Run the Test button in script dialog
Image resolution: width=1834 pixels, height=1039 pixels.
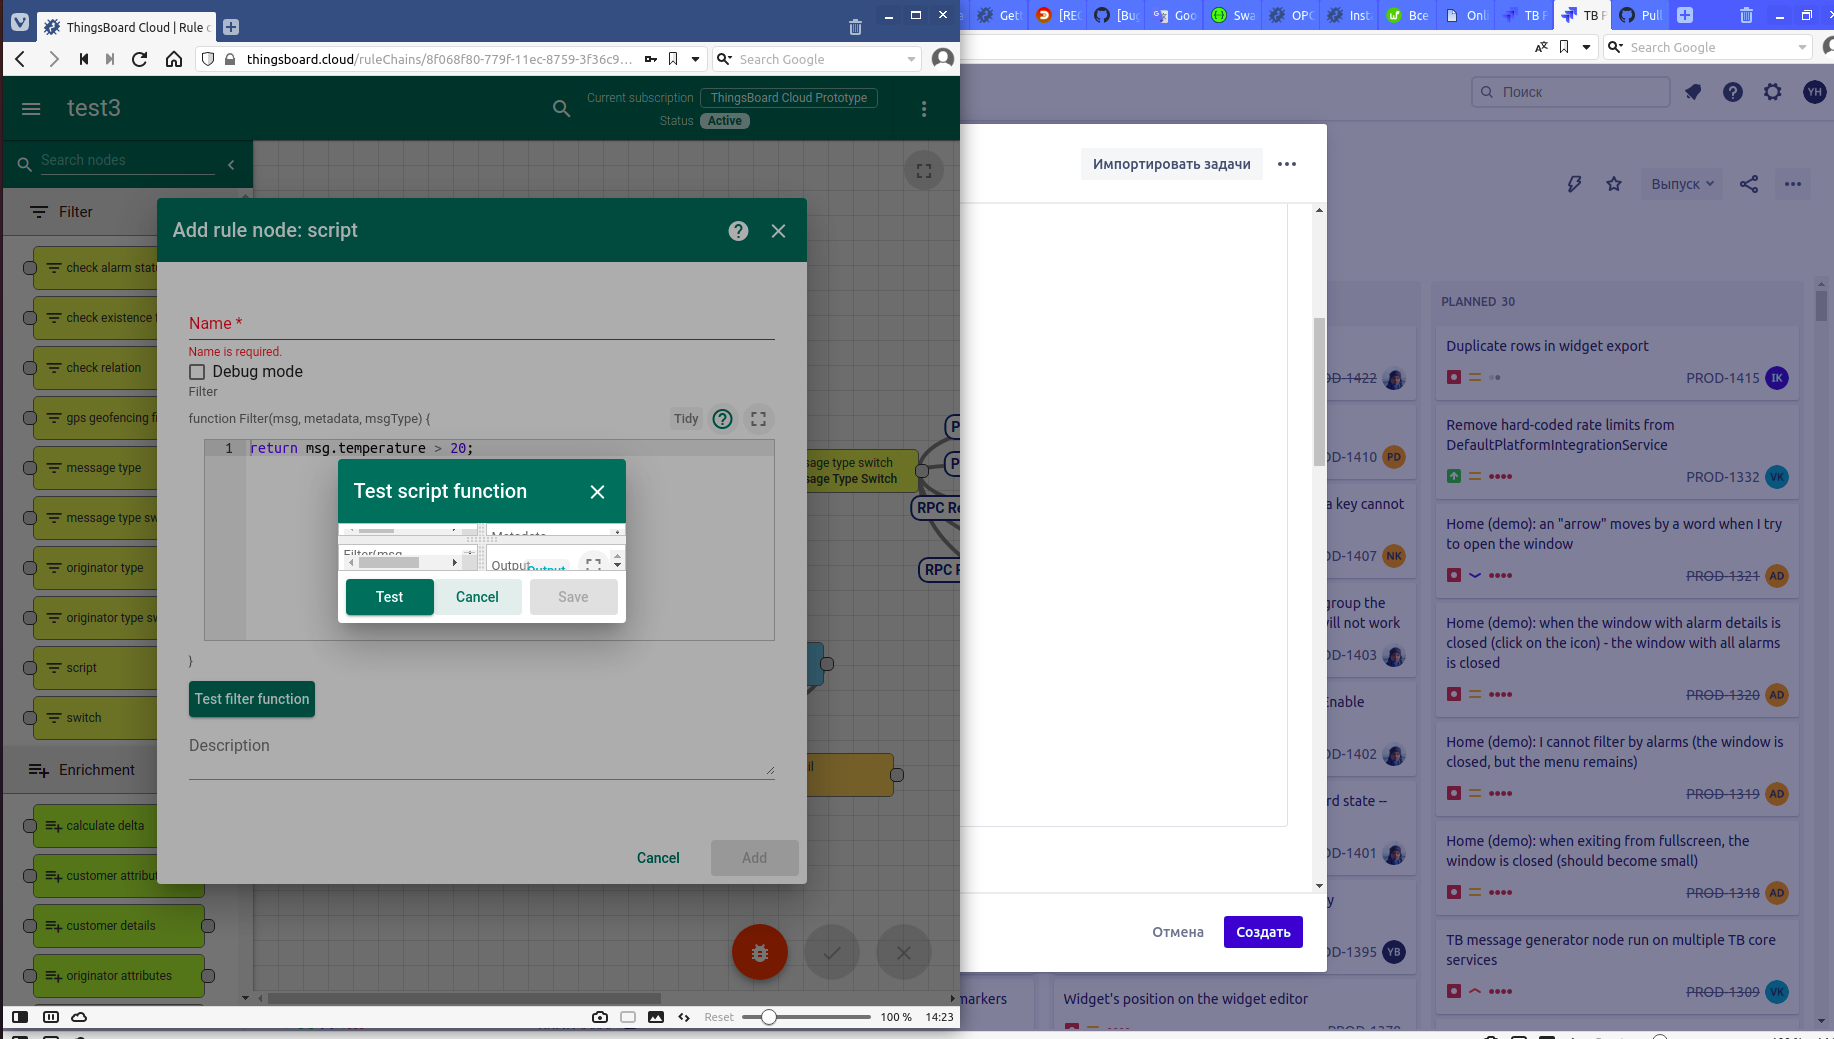coord(390,597)
